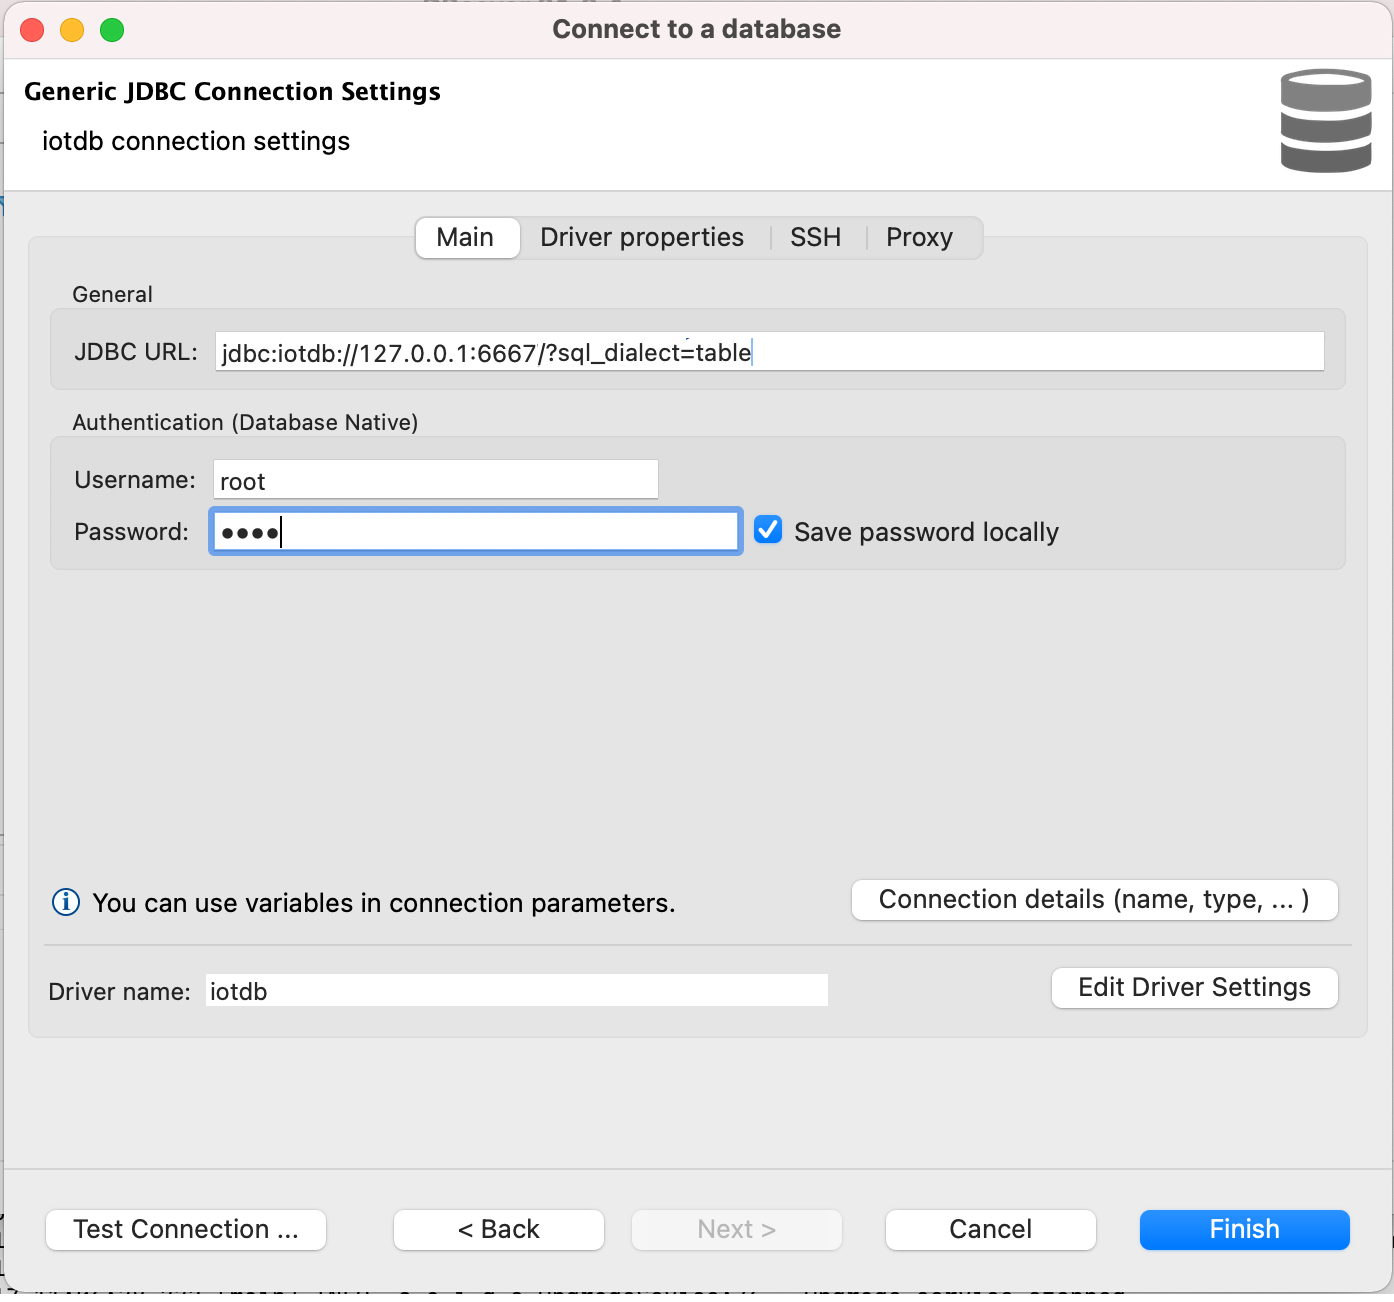Screen dimensions: 1394x1302
Task: Close the Connect to a database window
Action: click(x=32, y=30)
